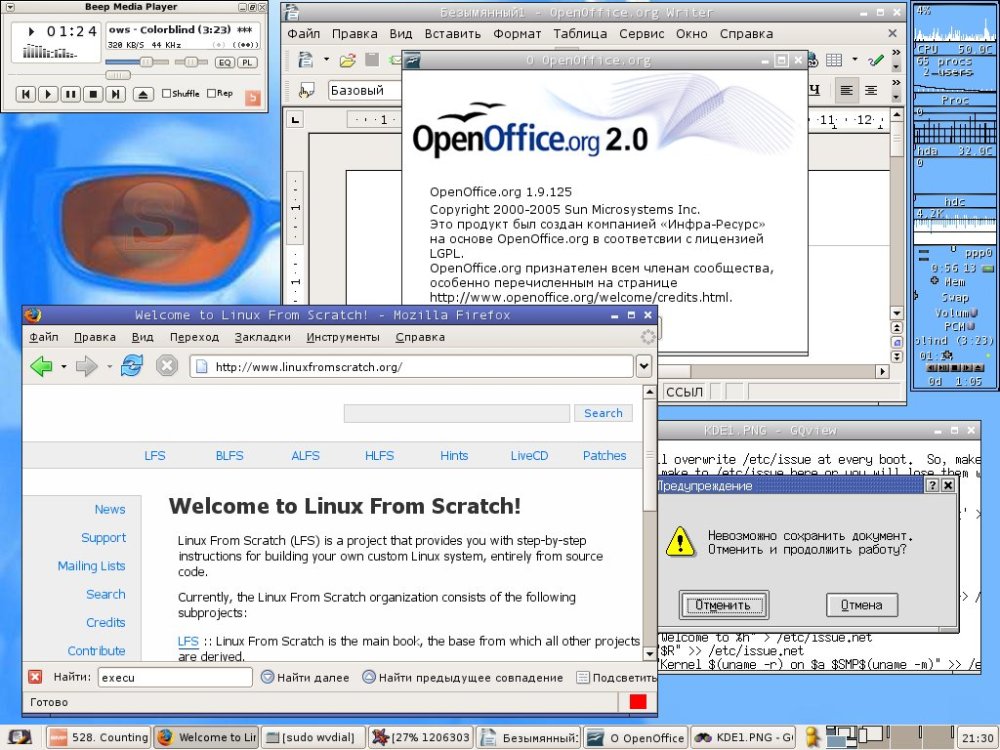Open Firefox Инструменты menu
Image resolution: width=1000 pixels, height=750 pixels.
(x=343, y=337)
